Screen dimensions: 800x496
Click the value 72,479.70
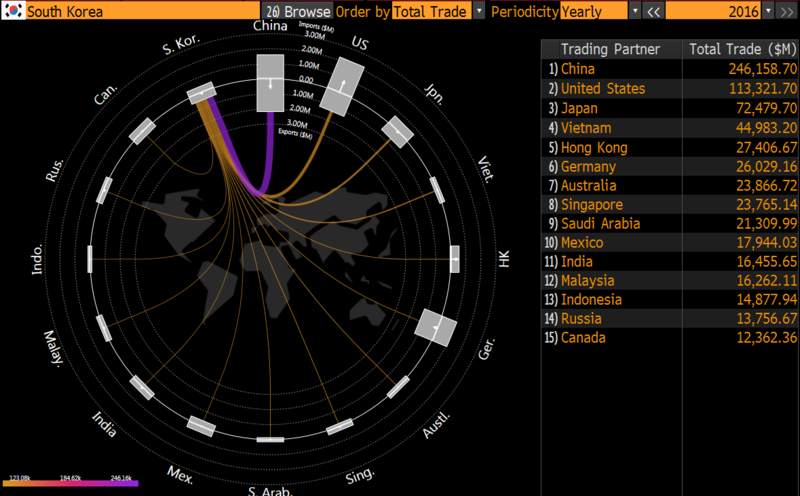tap(766, 108)
